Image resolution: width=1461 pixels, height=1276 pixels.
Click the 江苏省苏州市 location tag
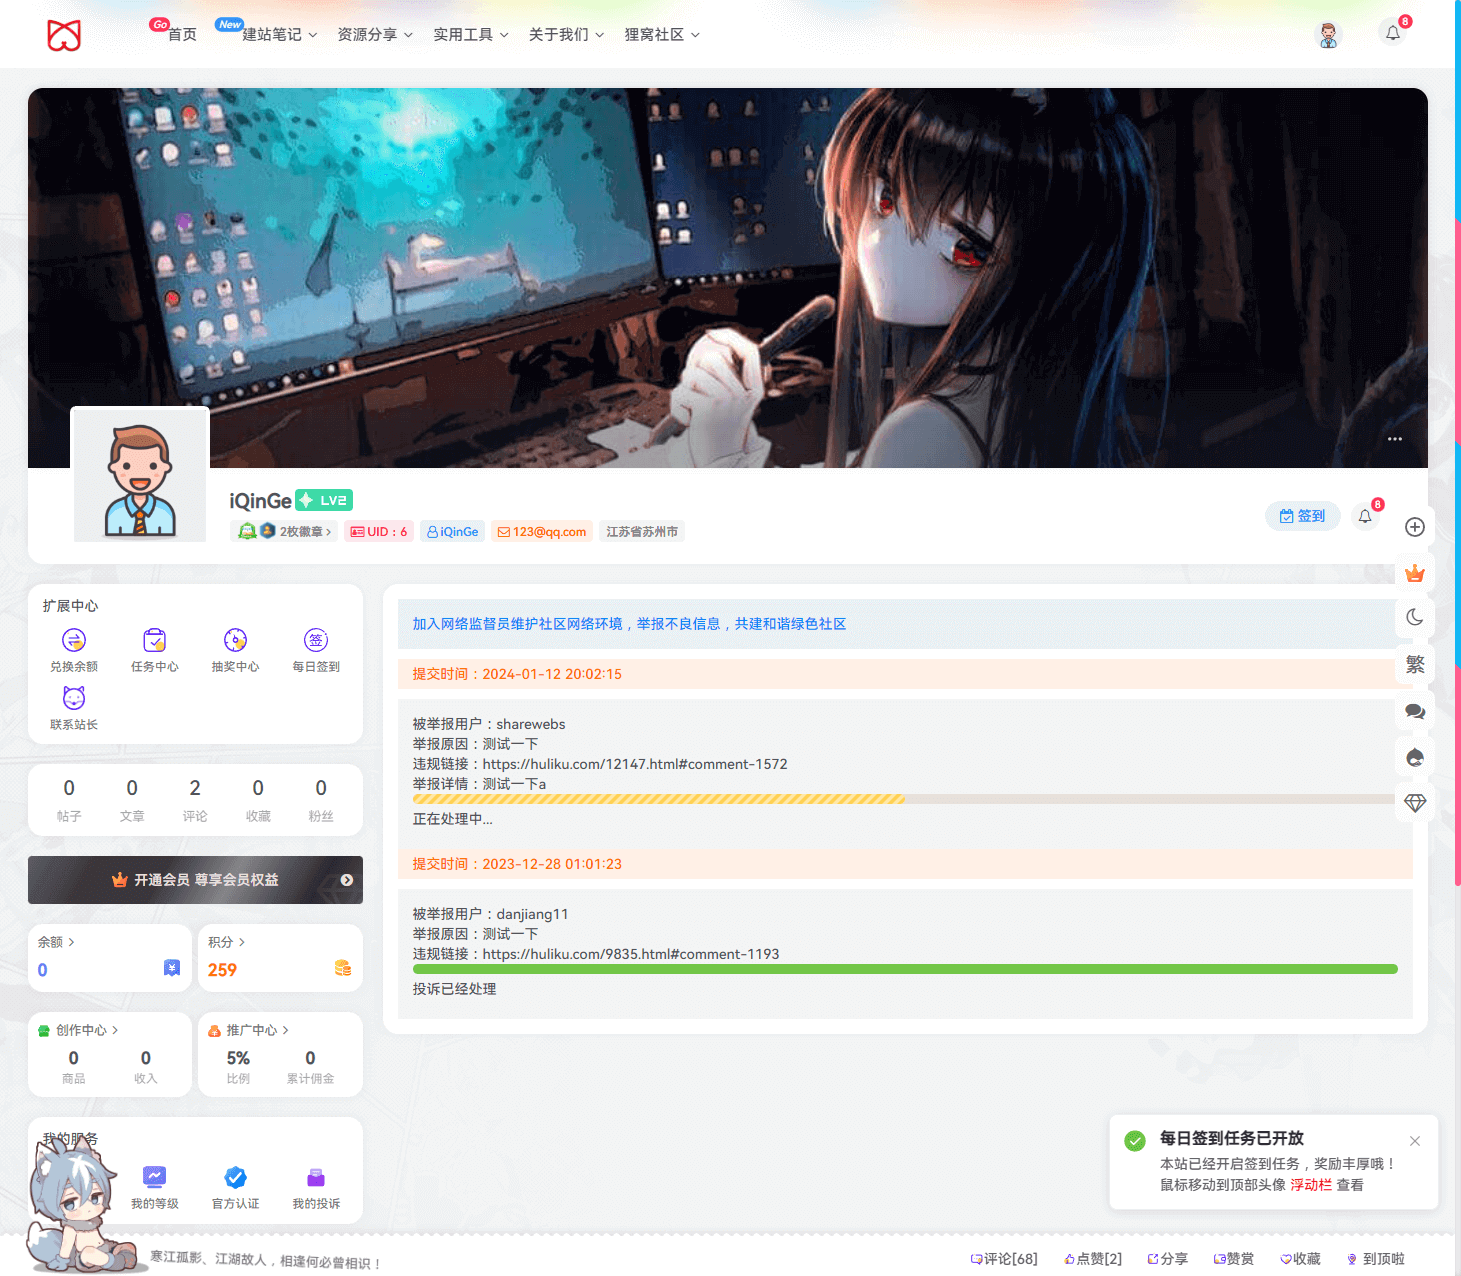click(642, 532)
